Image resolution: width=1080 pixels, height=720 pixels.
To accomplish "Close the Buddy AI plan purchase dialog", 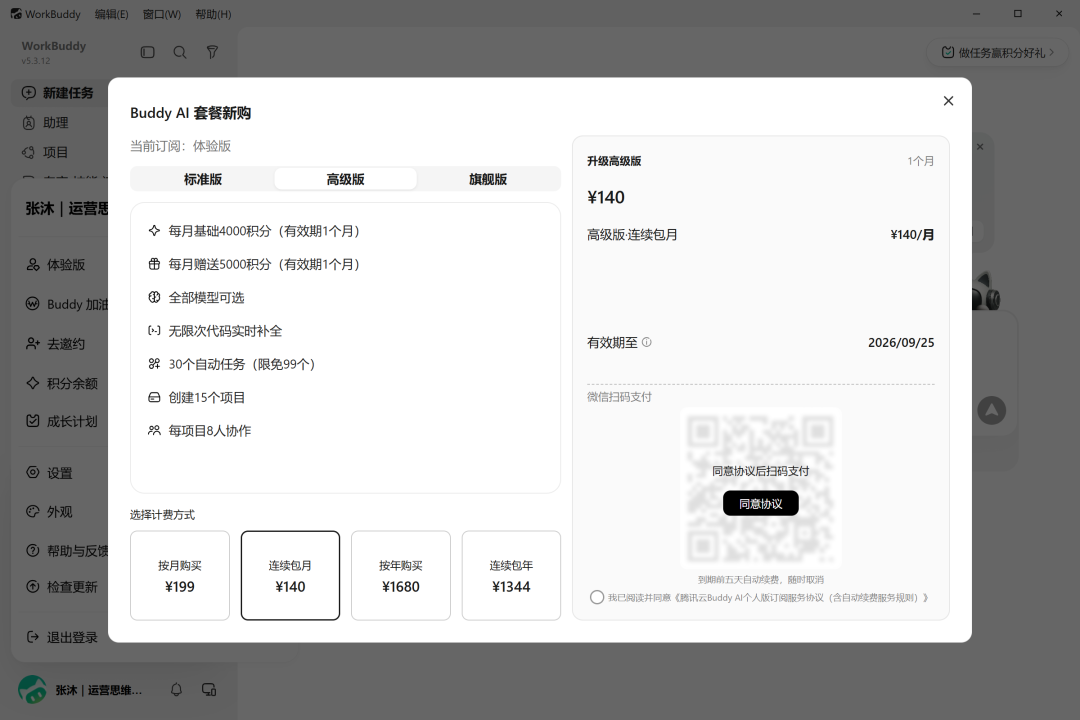I will coord(948,101).
